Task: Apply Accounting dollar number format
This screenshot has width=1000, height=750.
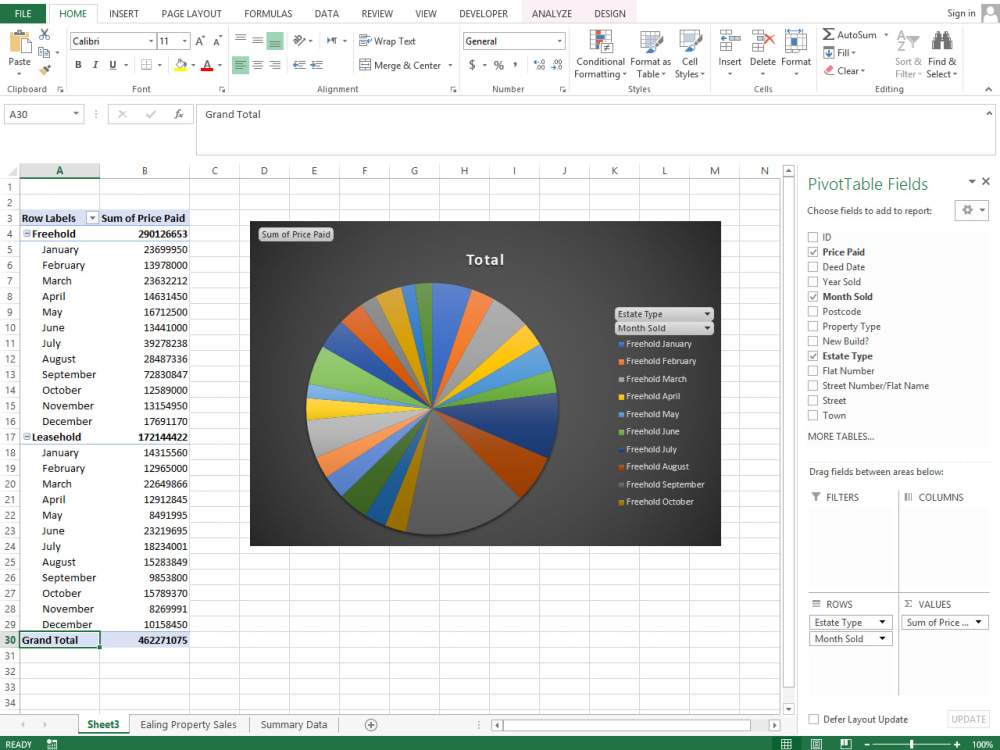Action: click(x=472, y=64)
